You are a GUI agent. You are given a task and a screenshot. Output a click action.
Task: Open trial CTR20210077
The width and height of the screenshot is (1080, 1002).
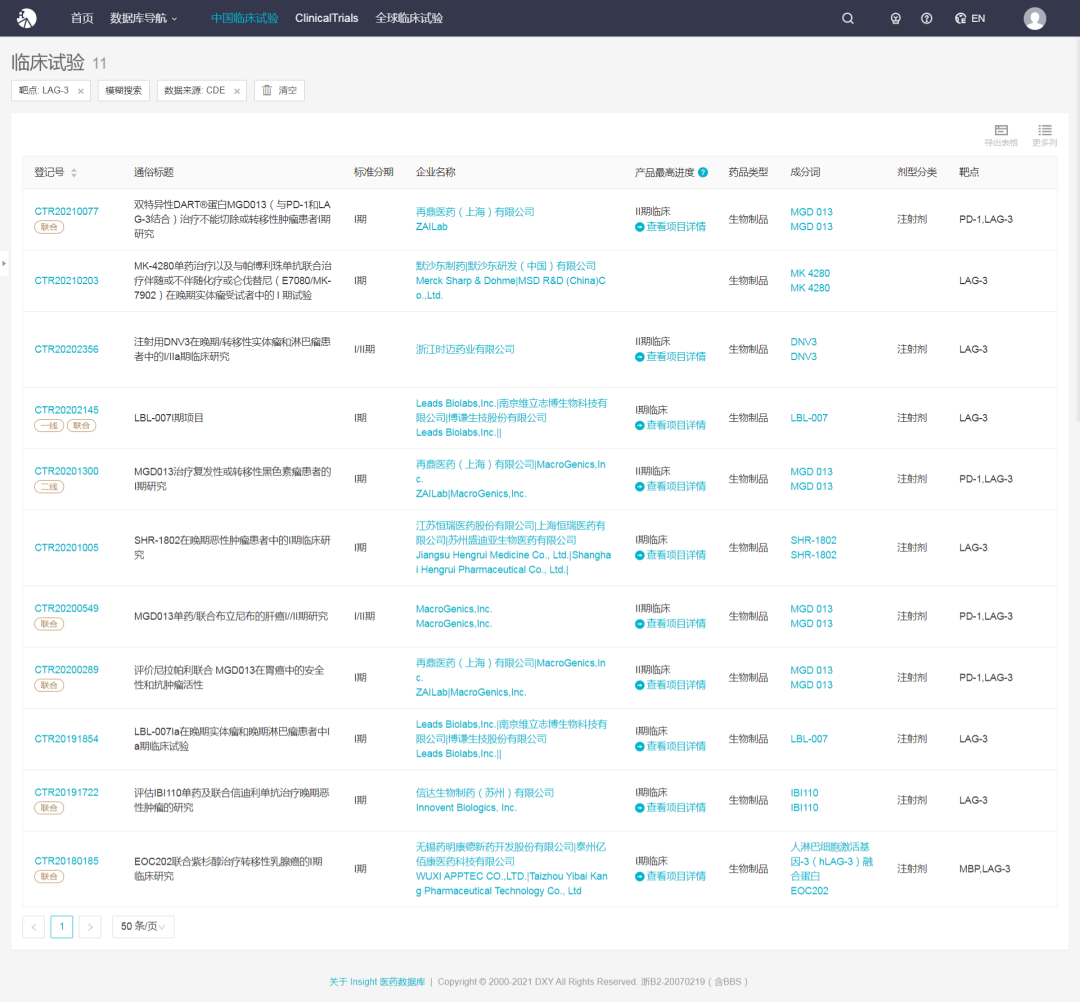tap(67, 211)
